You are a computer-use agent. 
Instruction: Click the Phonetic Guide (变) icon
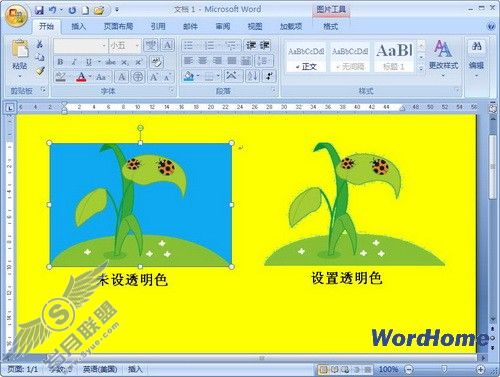point(151,45)
